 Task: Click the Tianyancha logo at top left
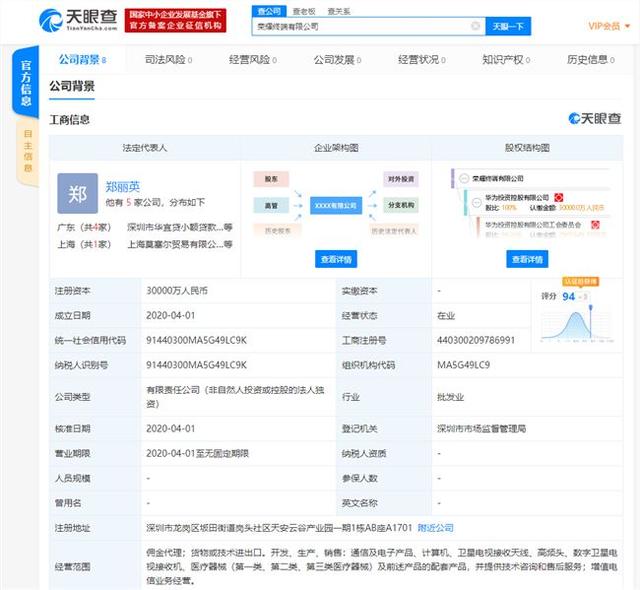point(78,20)
